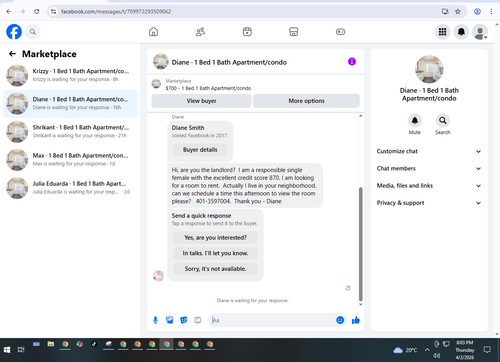Open the Chrome three-dot menu

(x=491, y=12)
